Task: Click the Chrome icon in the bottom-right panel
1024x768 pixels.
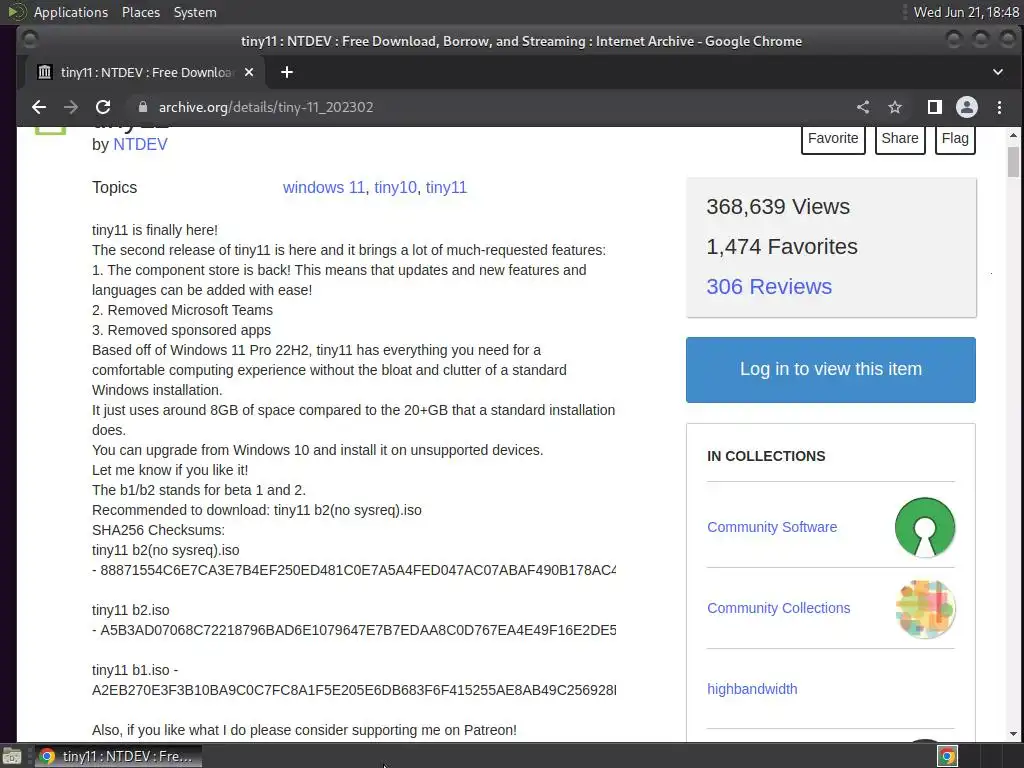Action: [x=947, y=756]
